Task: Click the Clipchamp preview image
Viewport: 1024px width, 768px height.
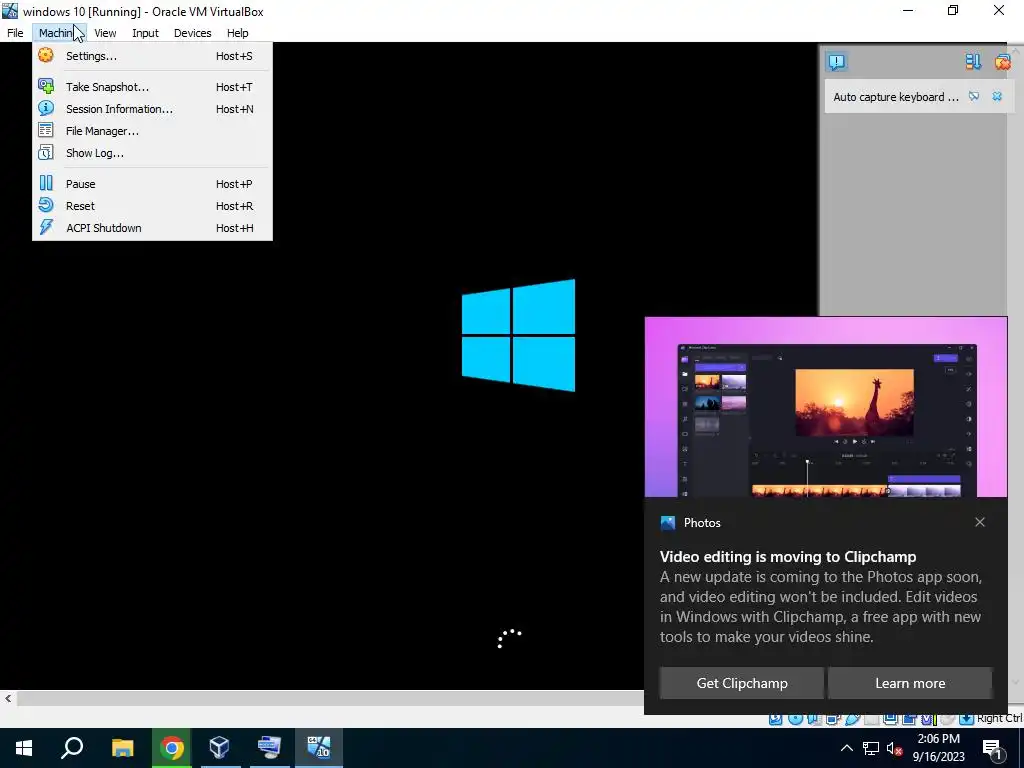Action: pos(825,408)
